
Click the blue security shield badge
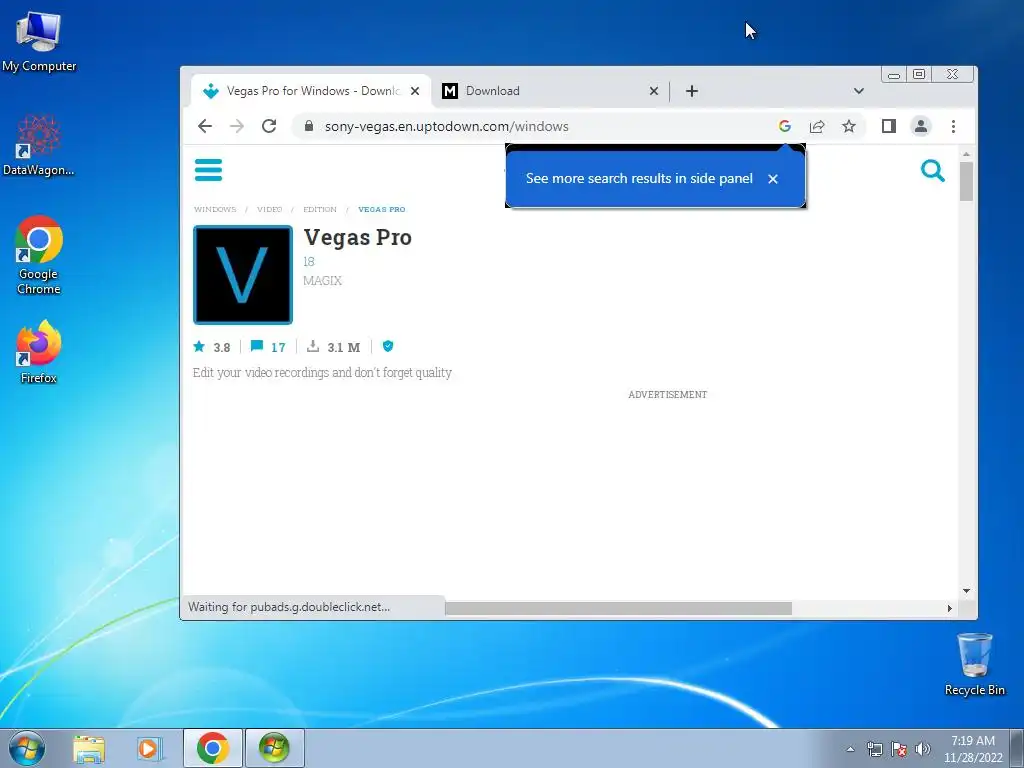388,346
